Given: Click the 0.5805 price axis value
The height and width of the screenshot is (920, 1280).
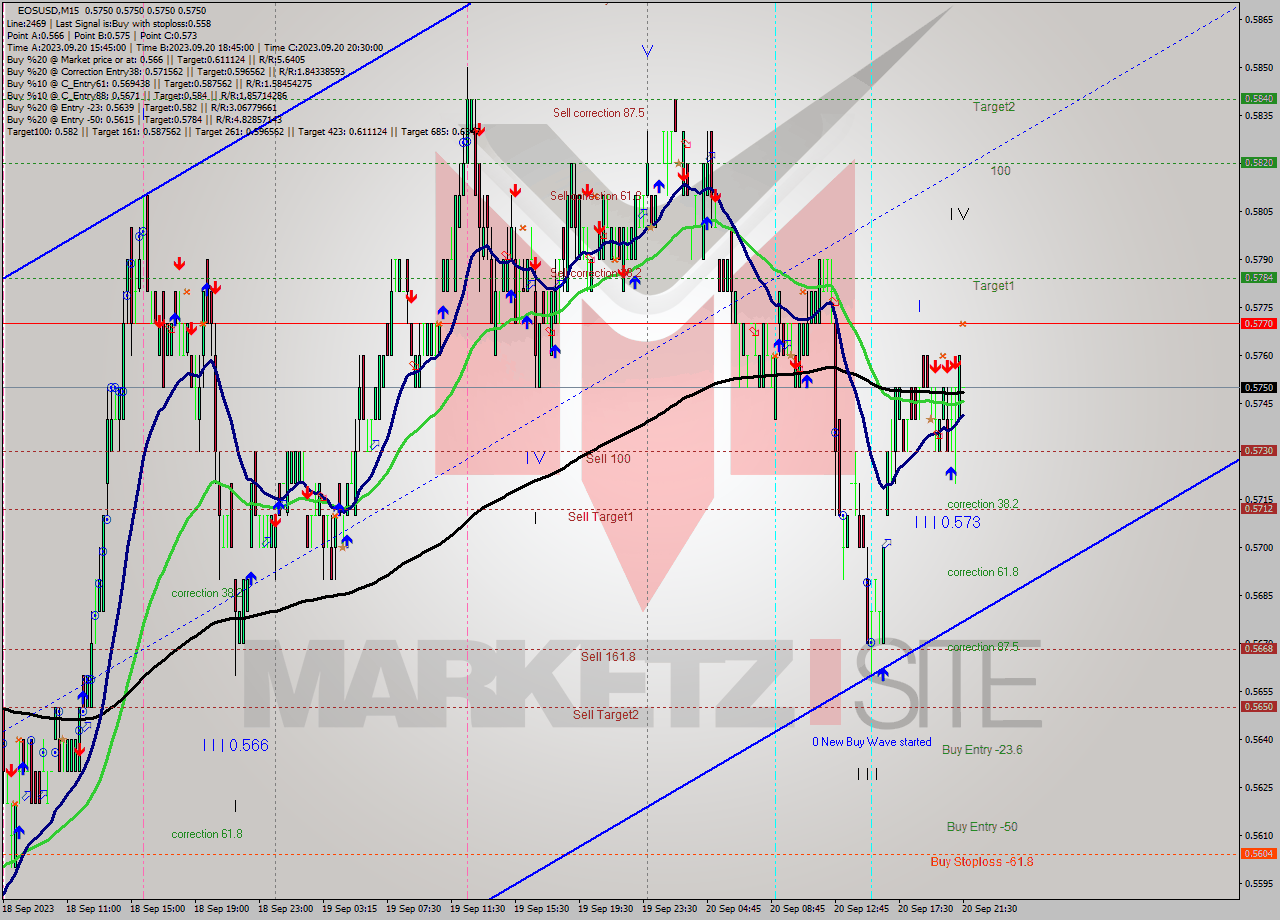Looking at the screenshot, I should coord(1258,211).
